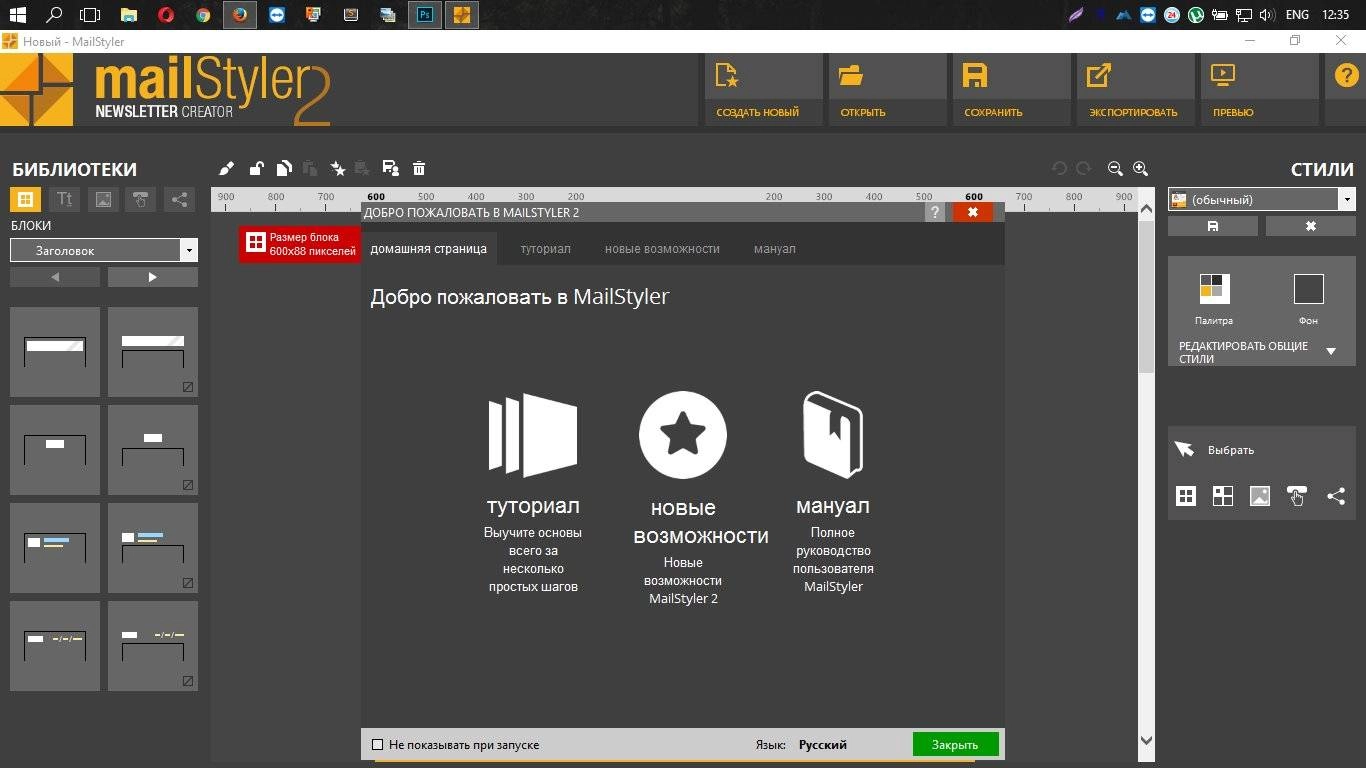Image resolution: width=1366 pixels, height=768 pixels.
Task: Click the Фон background color swatch
Action: pyautogui.click(x=1308, y=289)
